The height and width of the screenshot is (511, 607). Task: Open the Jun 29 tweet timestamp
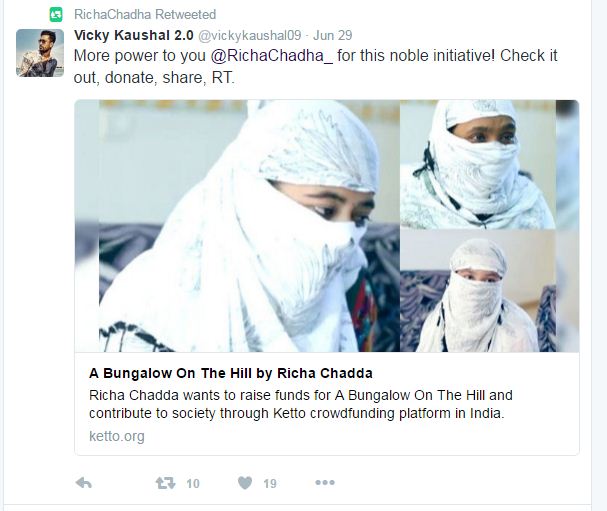point(333,35)
